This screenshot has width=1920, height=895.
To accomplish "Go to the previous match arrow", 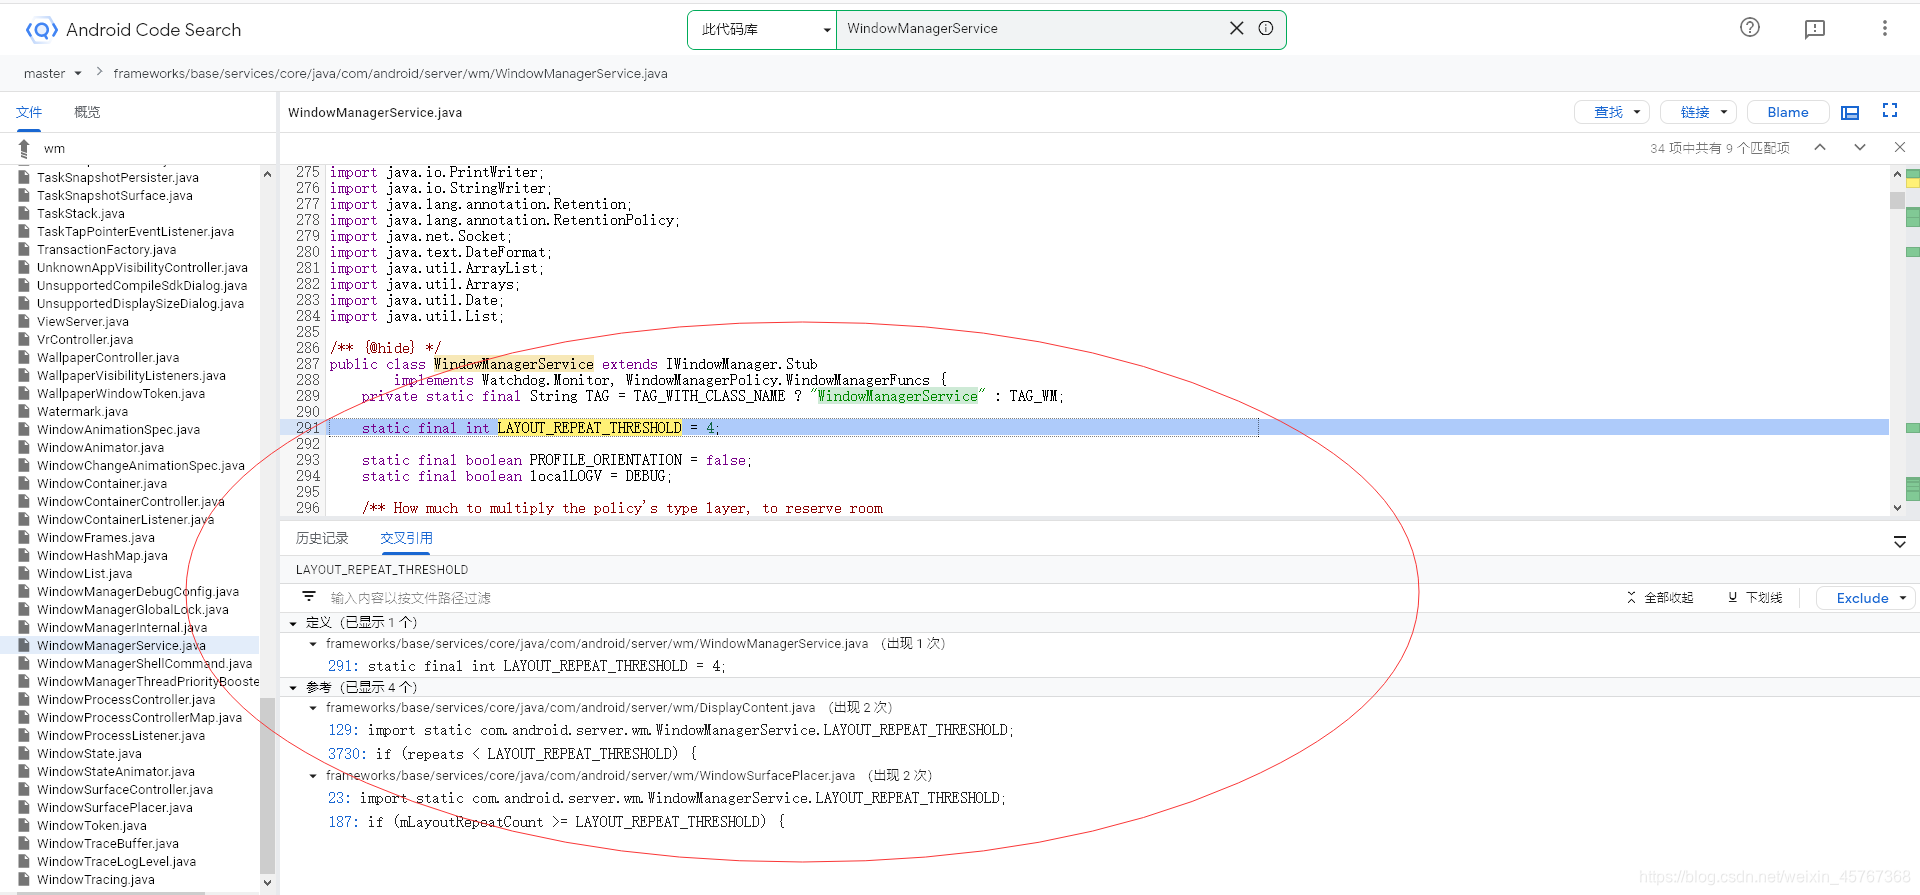I will [1820, 147].
